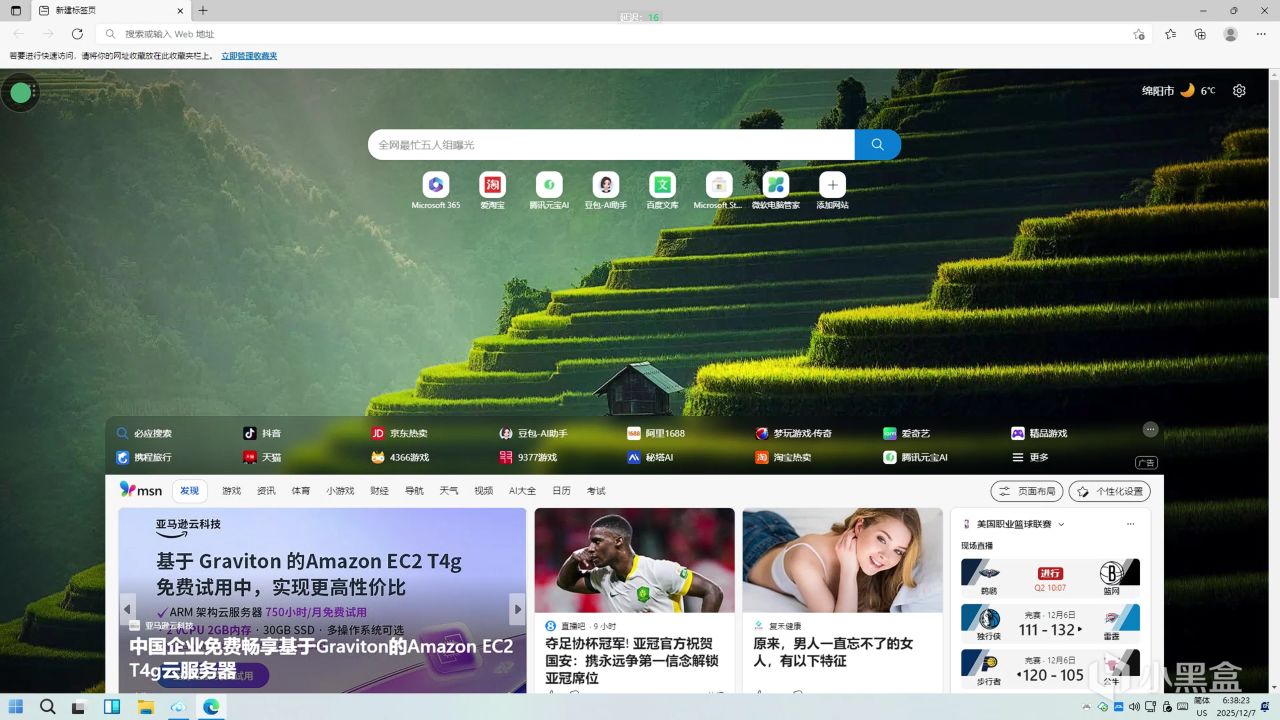Screen dimensions: 1280x720
Task: Open the 亚冠官方祝贺国安 news card image
Action: [x=634, y=560]
